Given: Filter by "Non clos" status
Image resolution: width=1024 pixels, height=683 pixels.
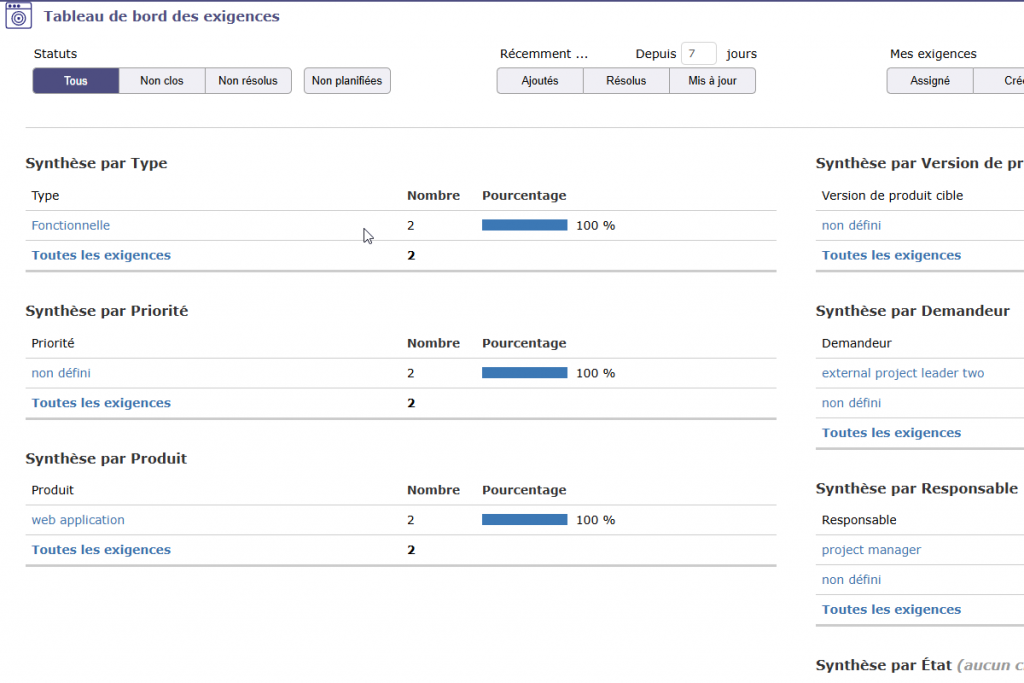Looking at the screenshot, I should coord(161,80).
